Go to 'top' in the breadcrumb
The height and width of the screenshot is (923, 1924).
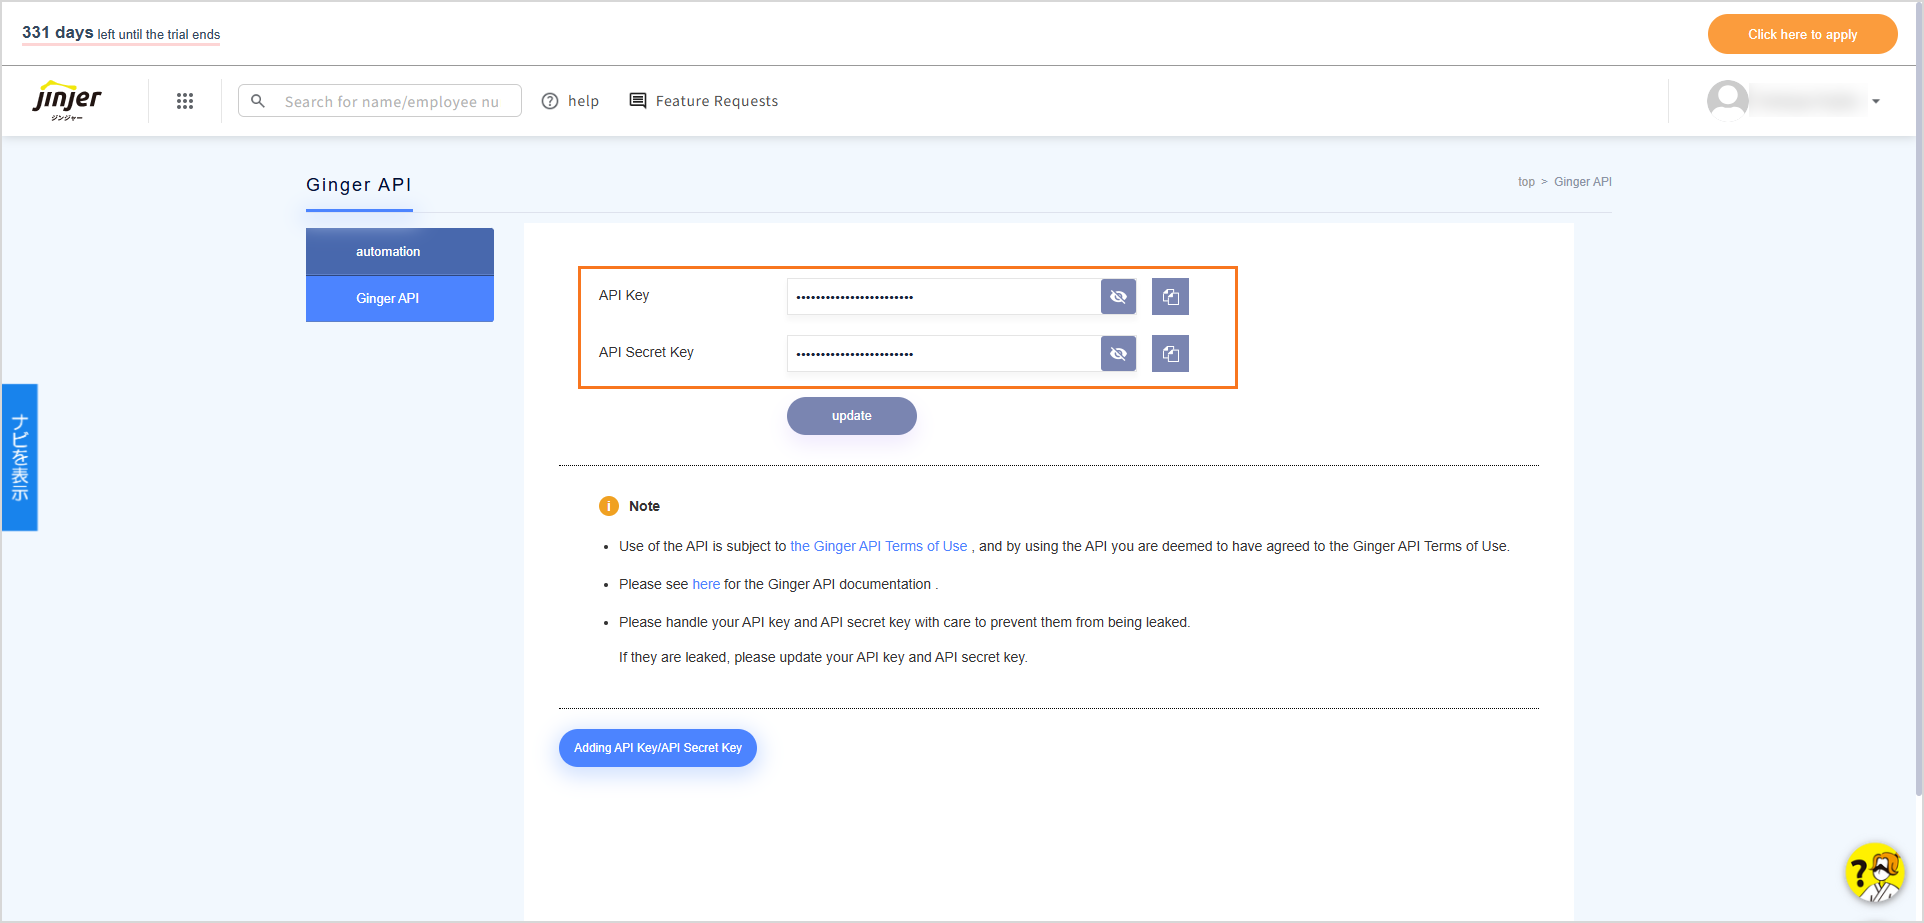tap(1526, 182)
